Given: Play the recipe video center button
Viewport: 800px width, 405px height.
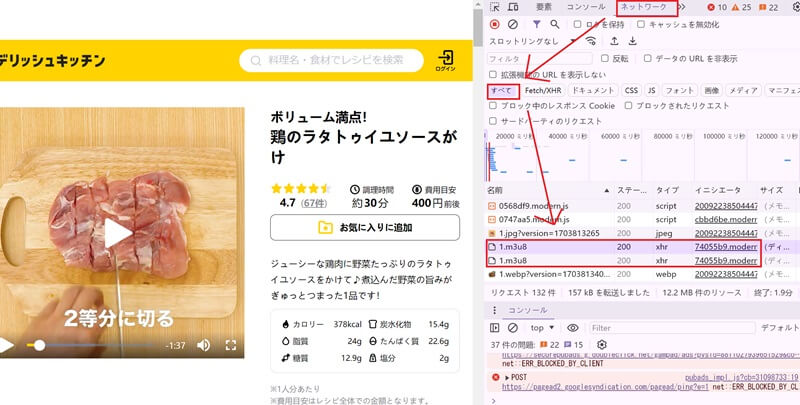Looking at the screenshot, I should 118,233.
